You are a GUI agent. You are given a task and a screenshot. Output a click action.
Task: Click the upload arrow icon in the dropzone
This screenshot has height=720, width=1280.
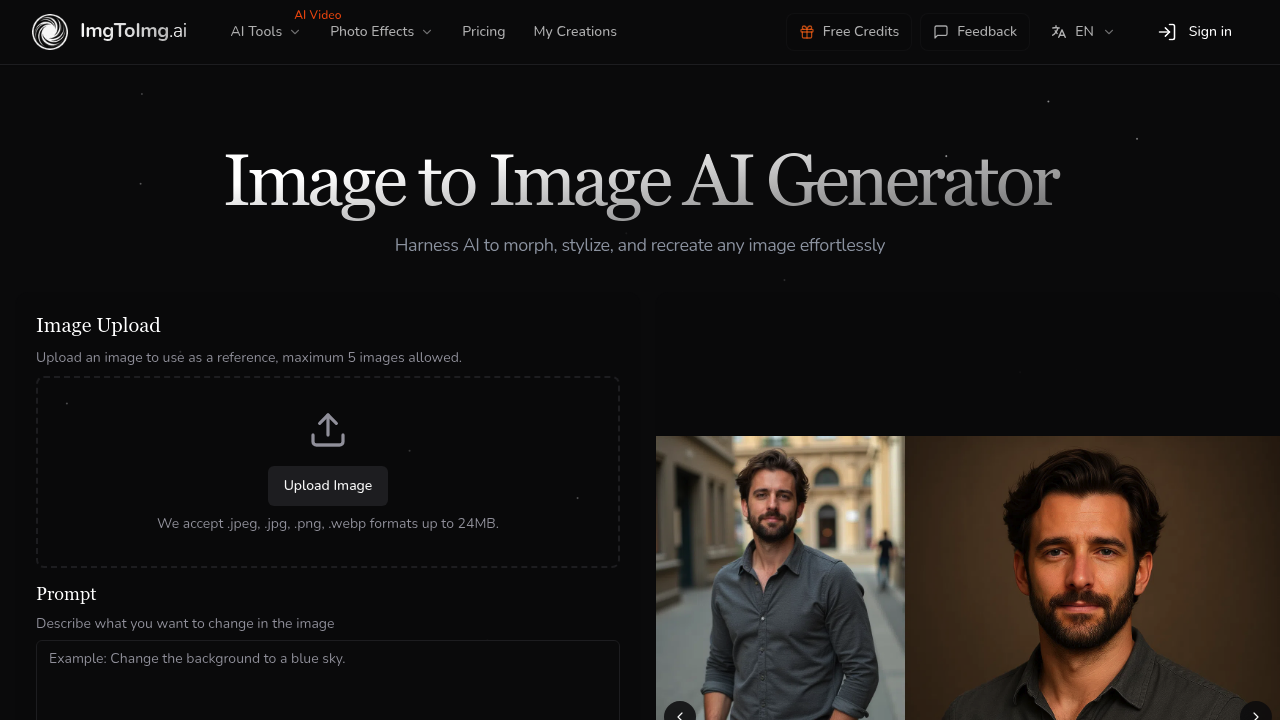tap(327, 428)
